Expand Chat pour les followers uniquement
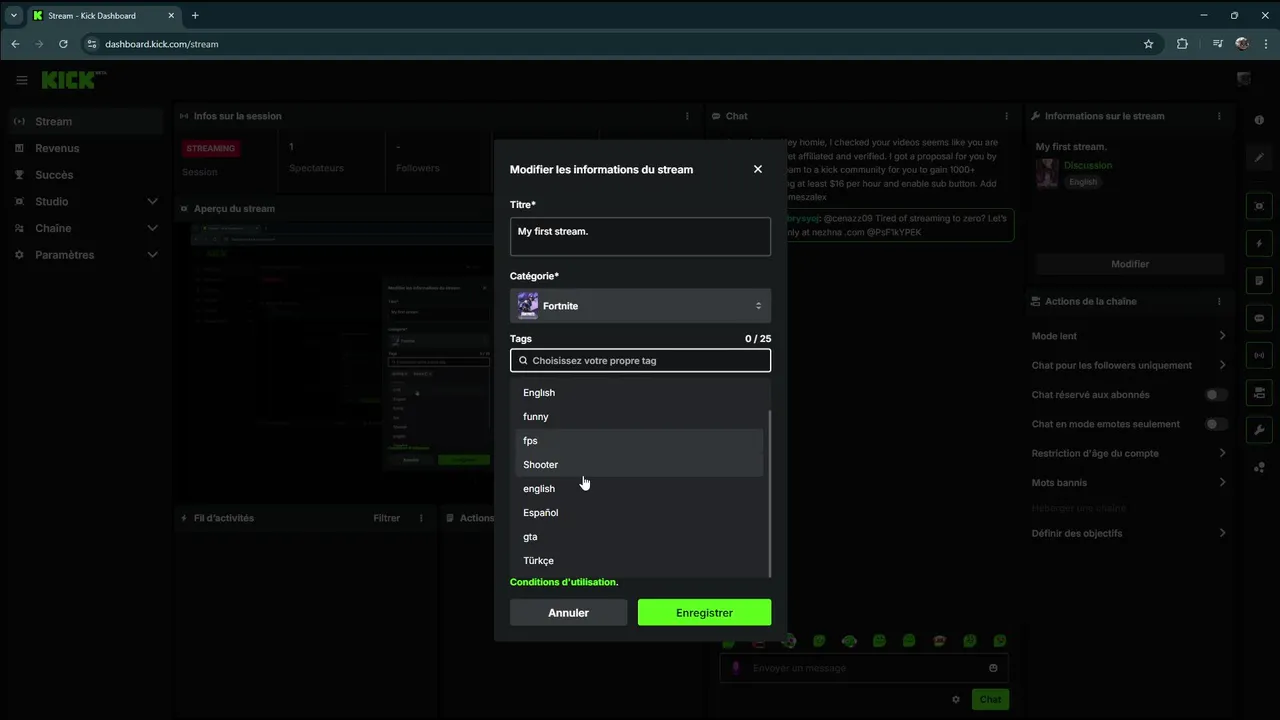 point(1222,365)
